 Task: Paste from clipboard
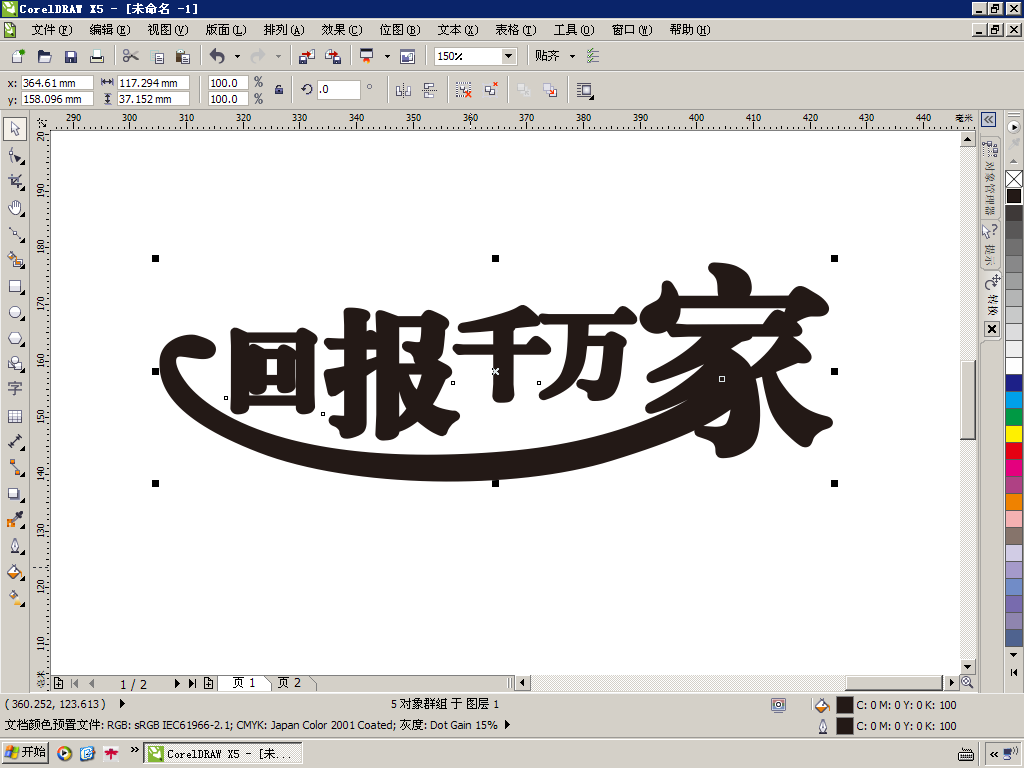click(183, 57)
